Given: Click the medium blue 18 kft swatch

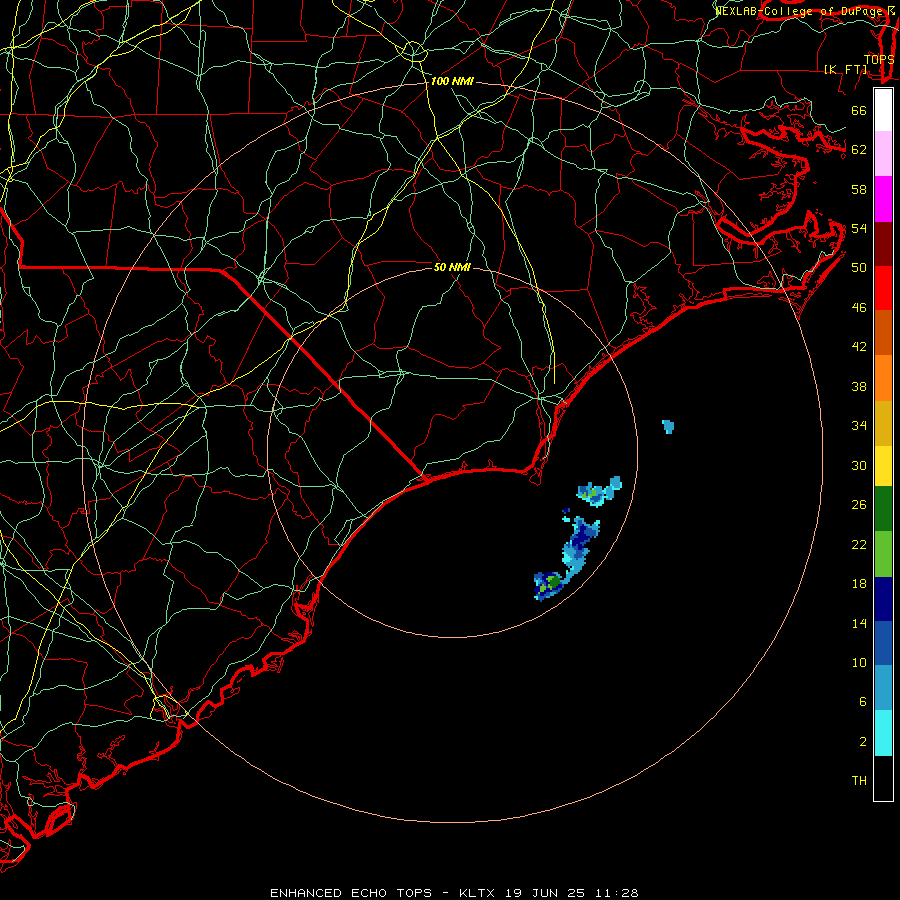Looking at the screenshot, I should pyautogui.click(x=883, y=643).
